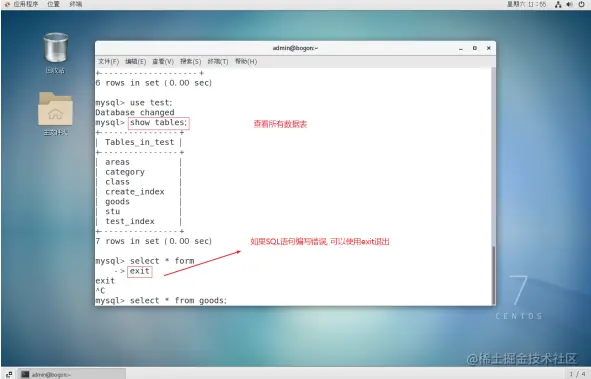Open the View (V) menu
The width and height of the screenshot is (591, 379).
coord(163,61)
